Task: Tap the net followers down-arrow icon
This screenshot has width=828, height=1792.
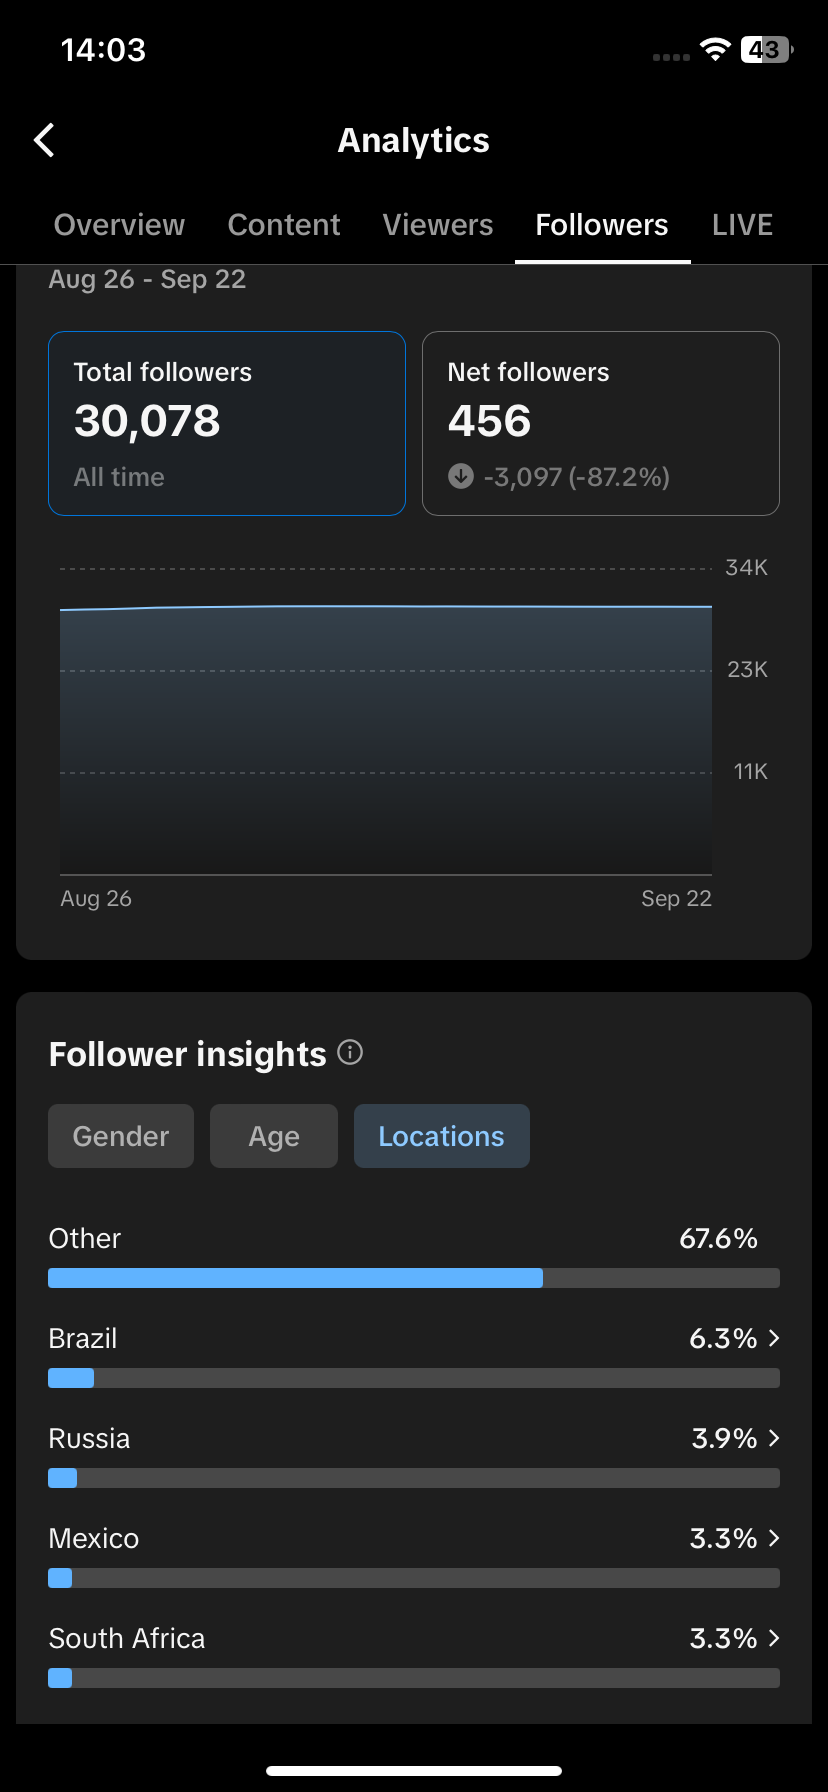Action: [x=460, y=476]
